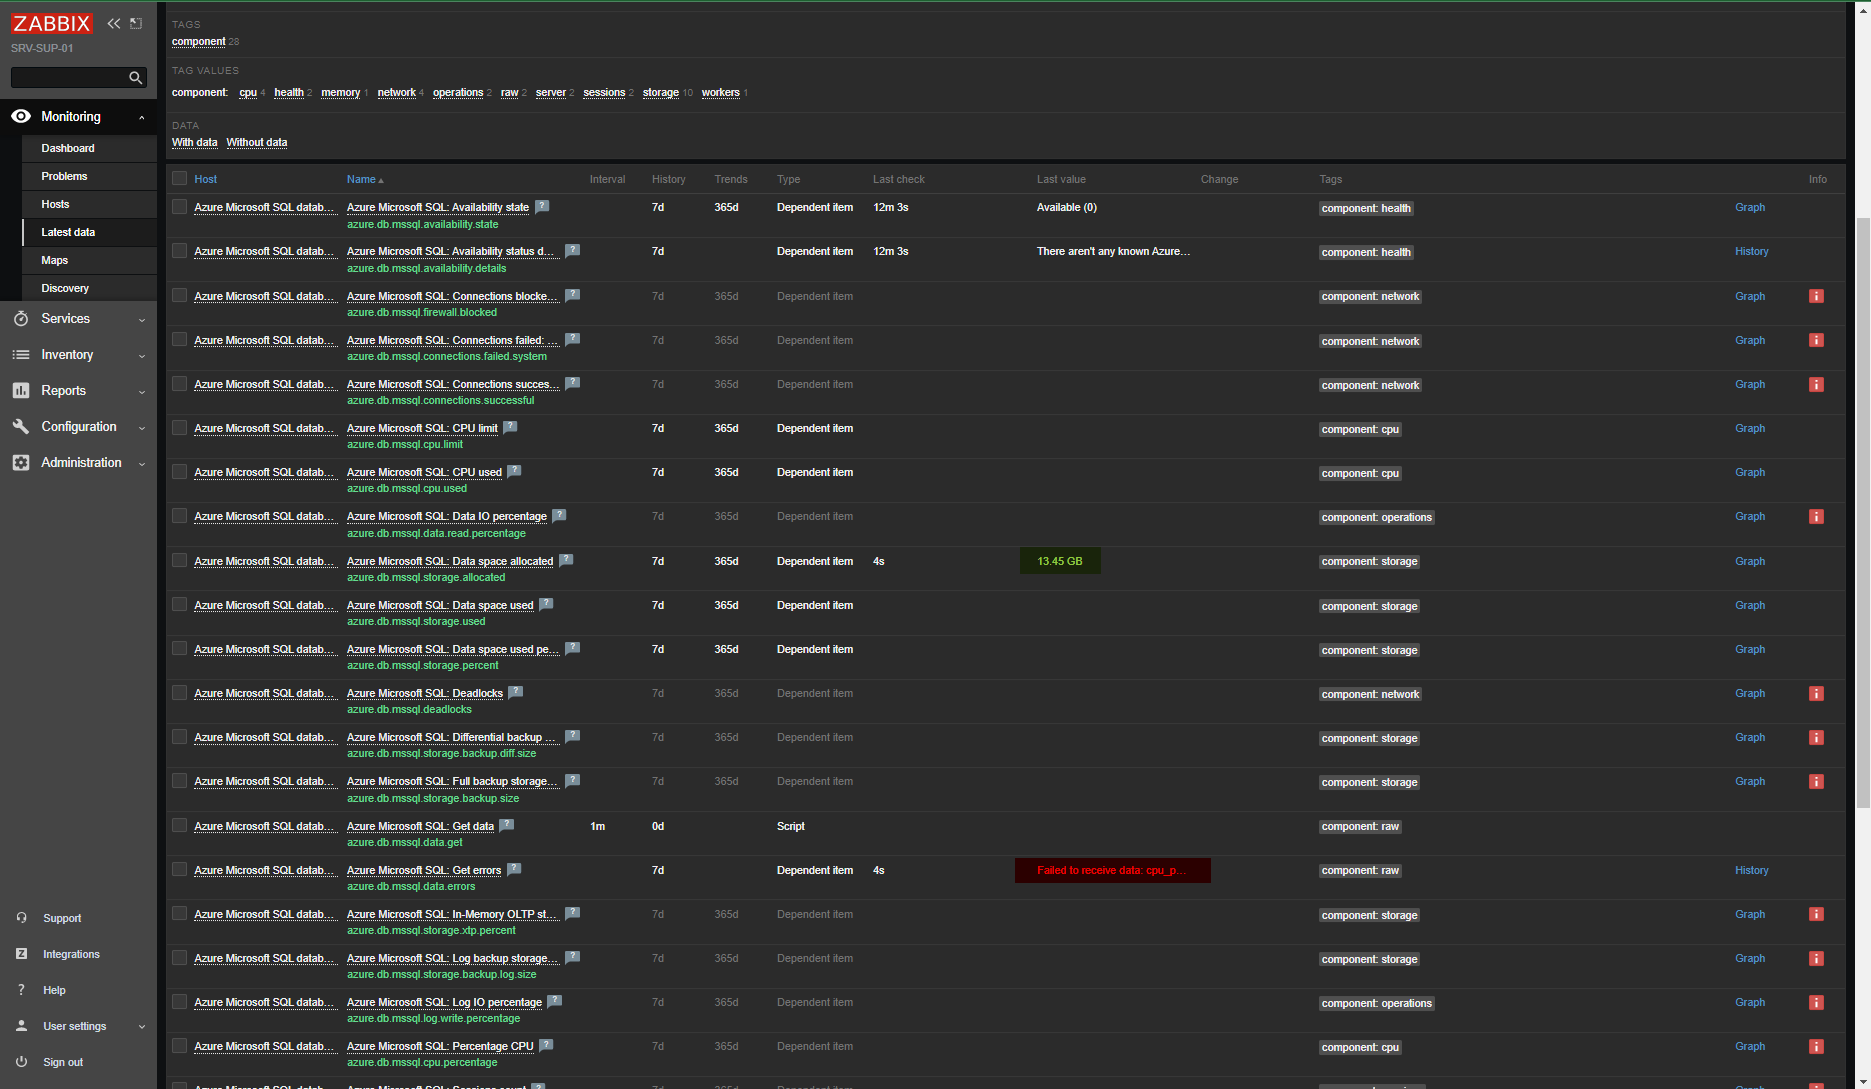Open help icon beside CPU limit item
The height and width of the screenshot is (1089, 1871).
[510, 428]
